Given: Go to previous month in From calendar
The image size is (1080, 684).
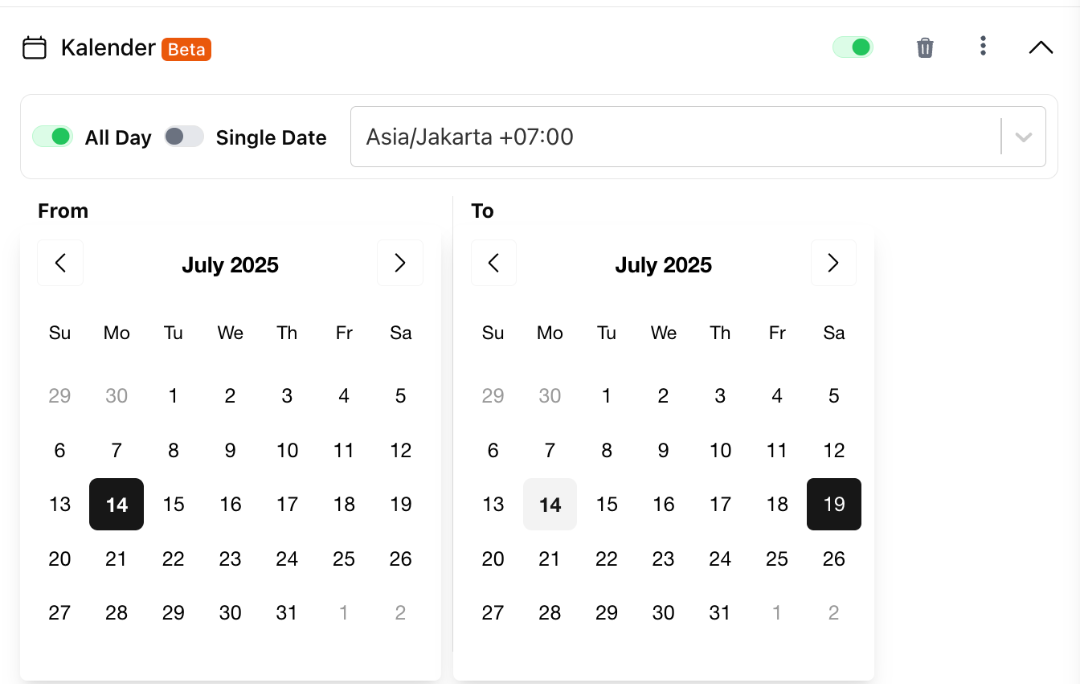Looking at the screenshot, I should pyautogui.click(x=61, y=262).
